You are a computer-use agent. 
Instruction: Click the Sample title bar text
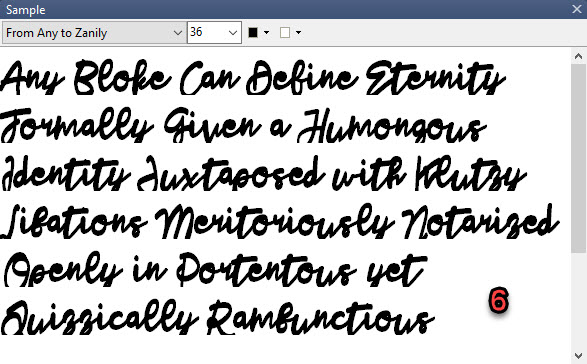pos(25,10)
